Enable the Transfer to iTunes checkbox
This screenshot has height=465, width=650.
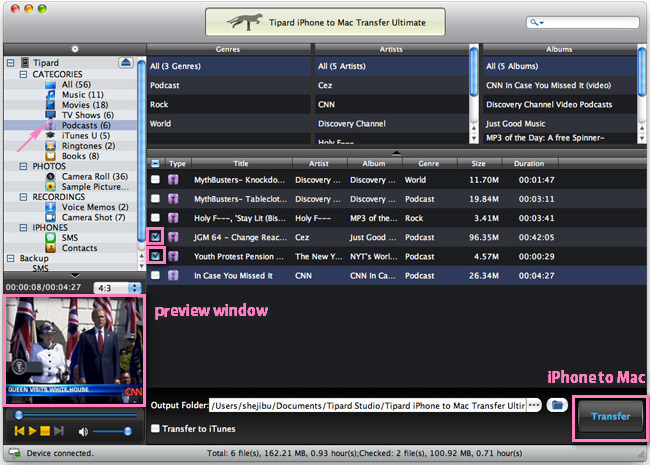click(155, 429)
